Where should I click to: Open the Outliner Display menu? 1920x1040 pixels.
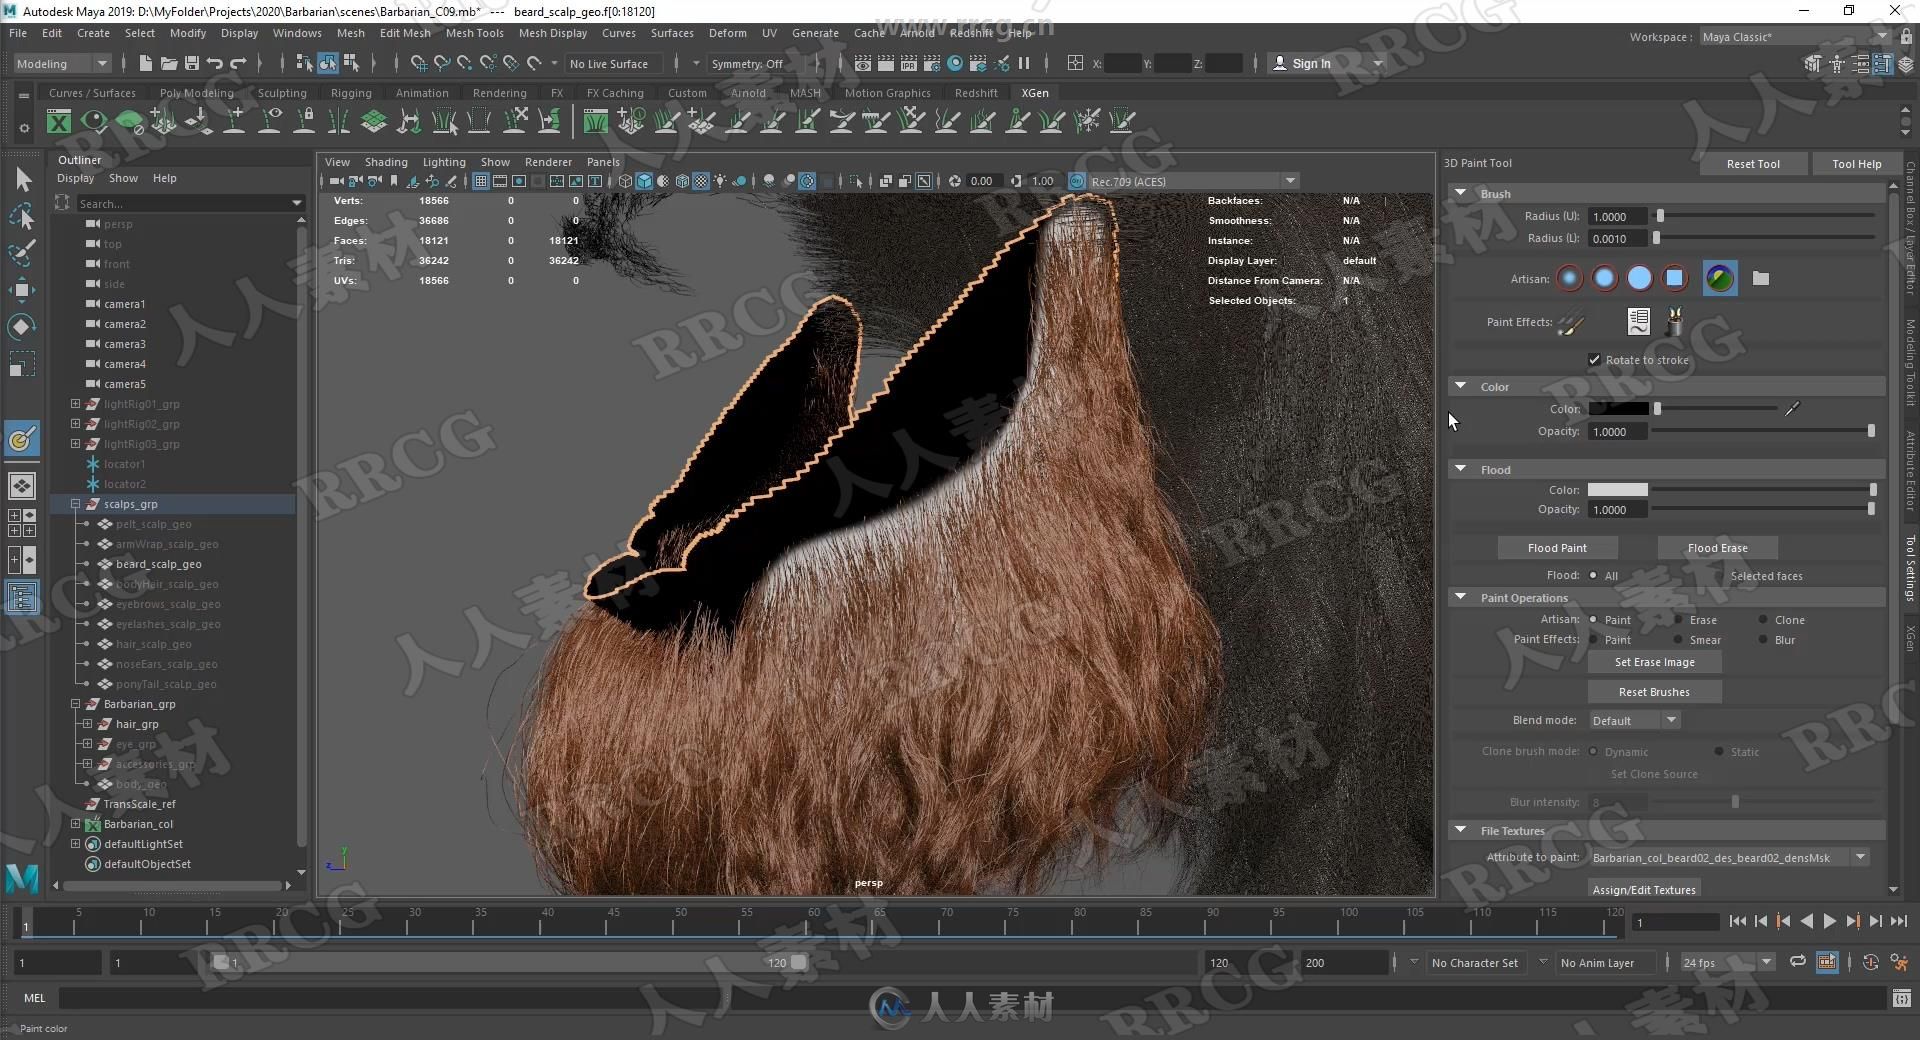point(75,178)
